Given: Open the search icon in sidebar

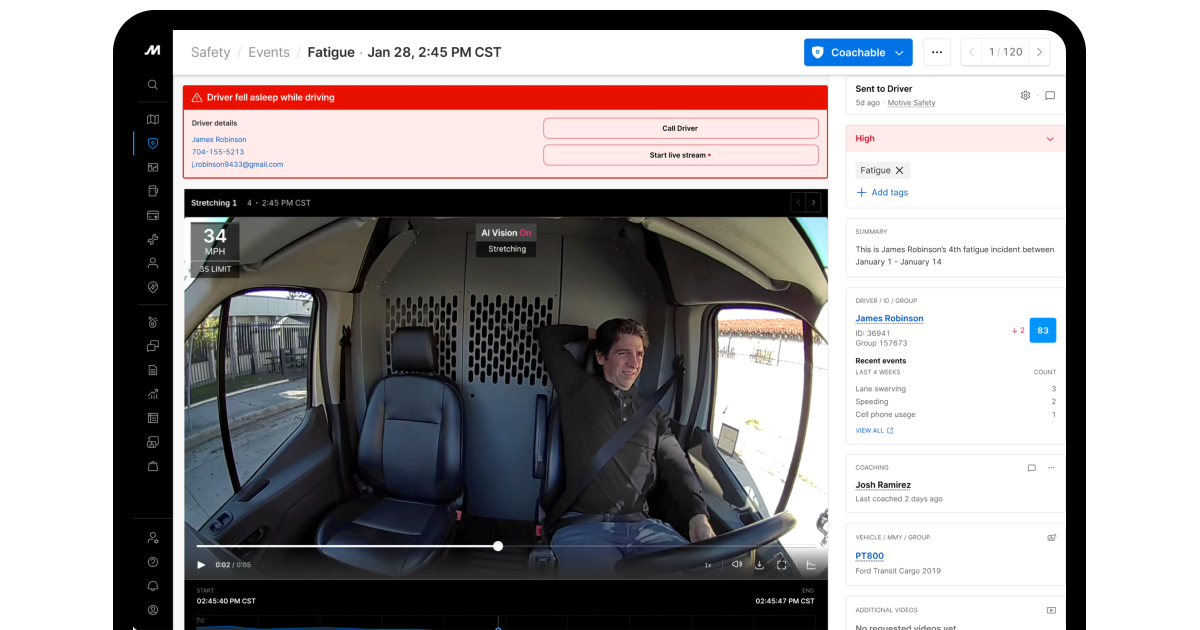Looking at the screenshot, I should (153, 85).
